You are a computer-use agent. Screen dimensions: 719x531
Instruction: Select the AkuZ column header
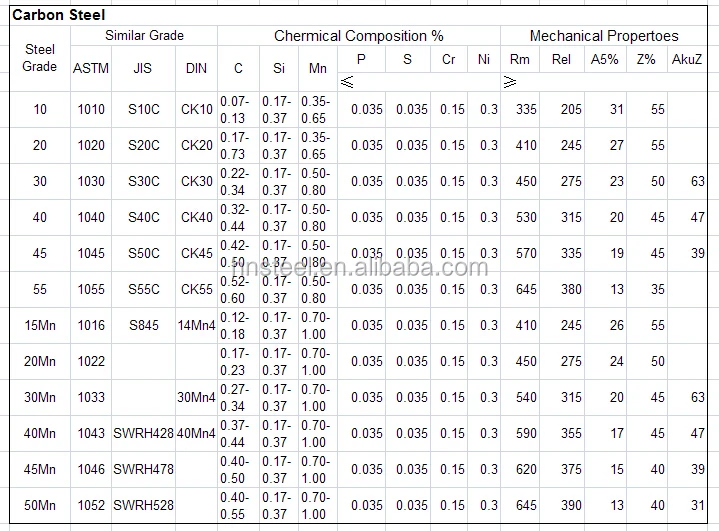point(686,59)
